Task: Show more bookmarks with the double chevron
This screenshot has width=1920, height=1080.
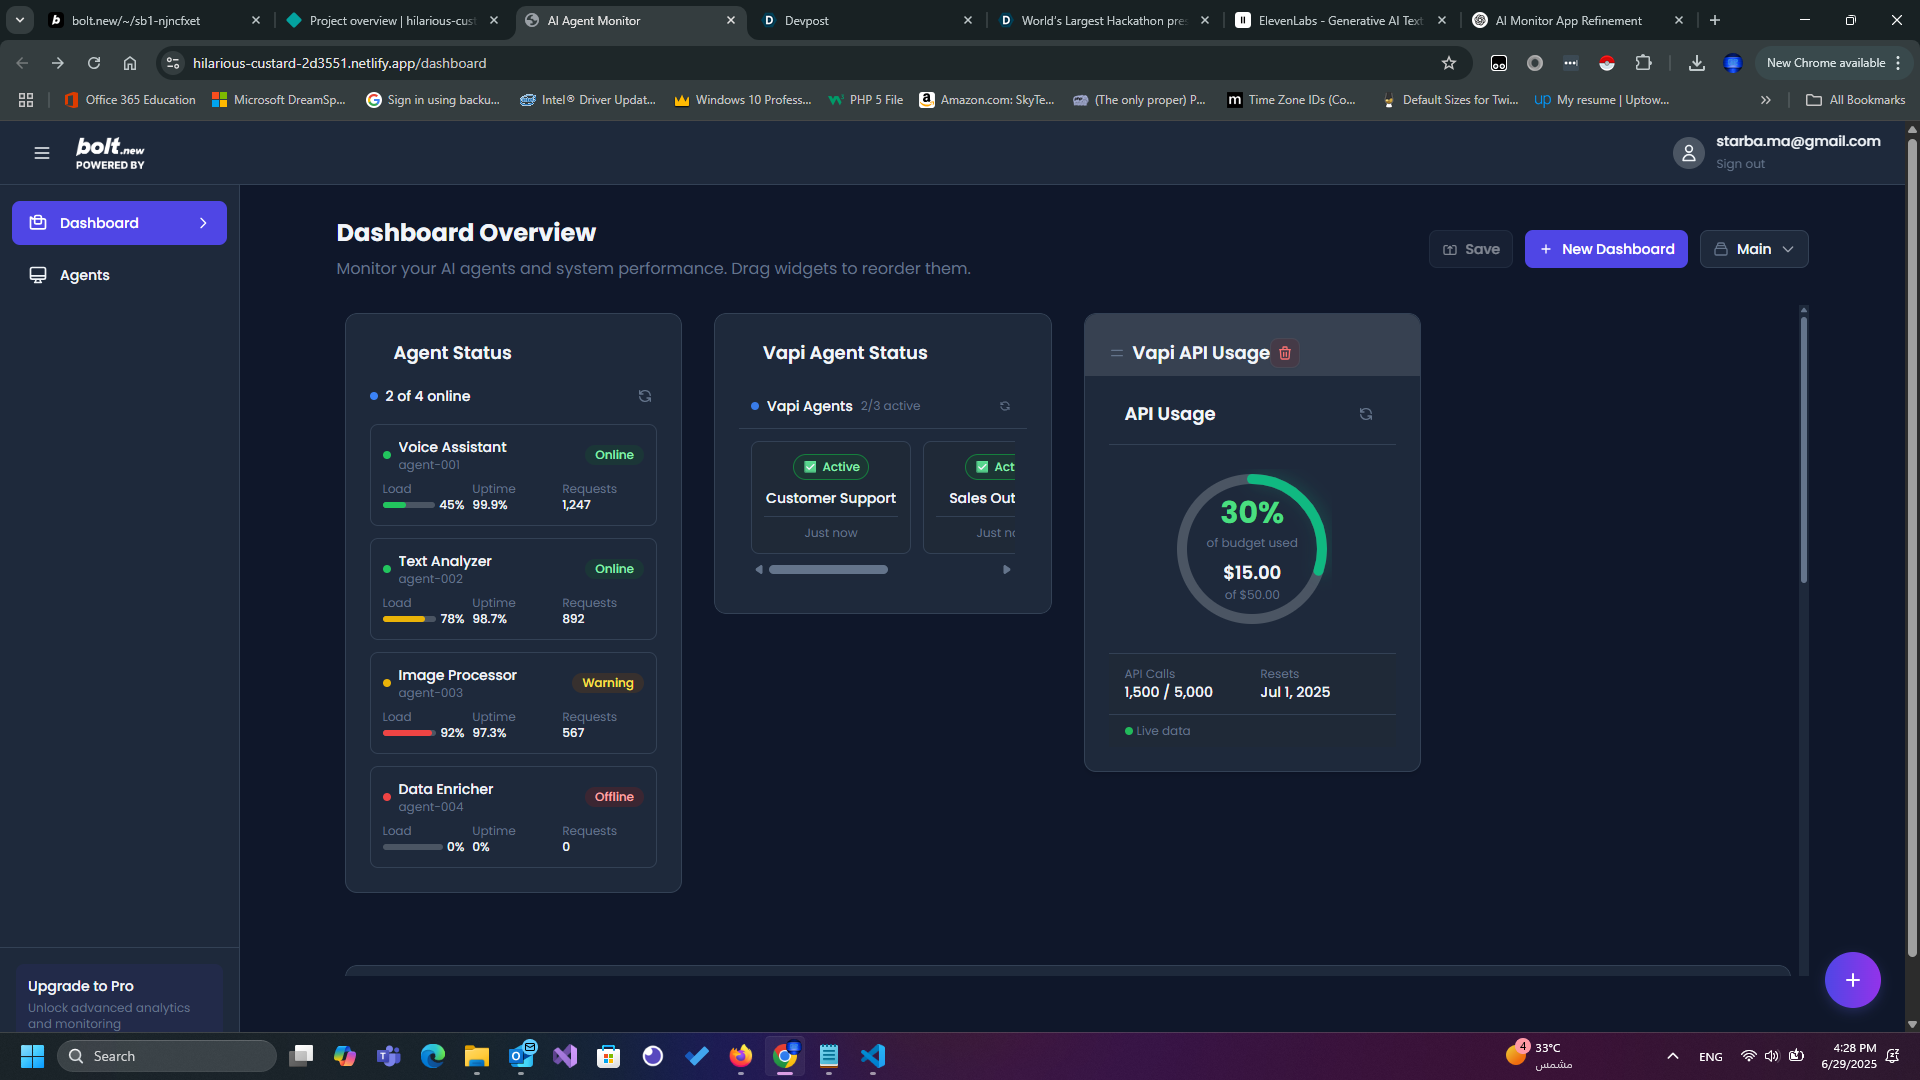Action: [x=1765, y=100]
